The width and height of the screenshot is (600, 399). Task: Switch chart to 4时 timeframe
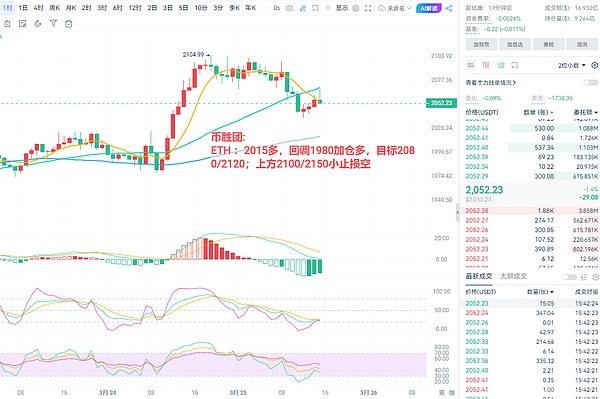tap(38, 8)
